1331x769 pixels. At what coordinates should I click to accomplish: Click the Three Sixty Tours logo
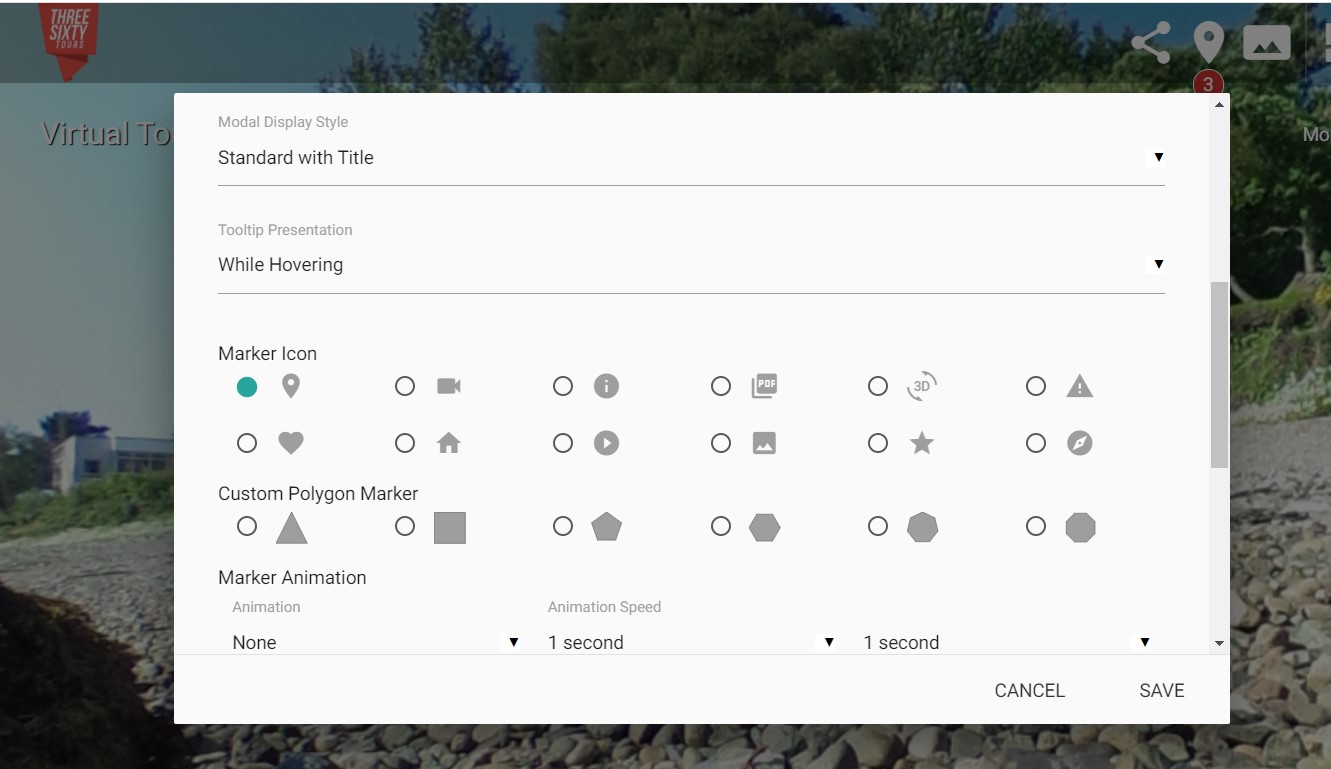69,40
